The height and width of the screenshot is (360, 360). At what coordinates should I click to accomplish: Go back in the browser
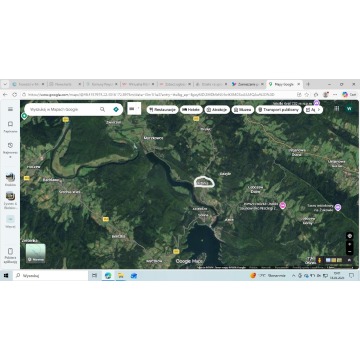pyautogui.click(x=5, y=95)
